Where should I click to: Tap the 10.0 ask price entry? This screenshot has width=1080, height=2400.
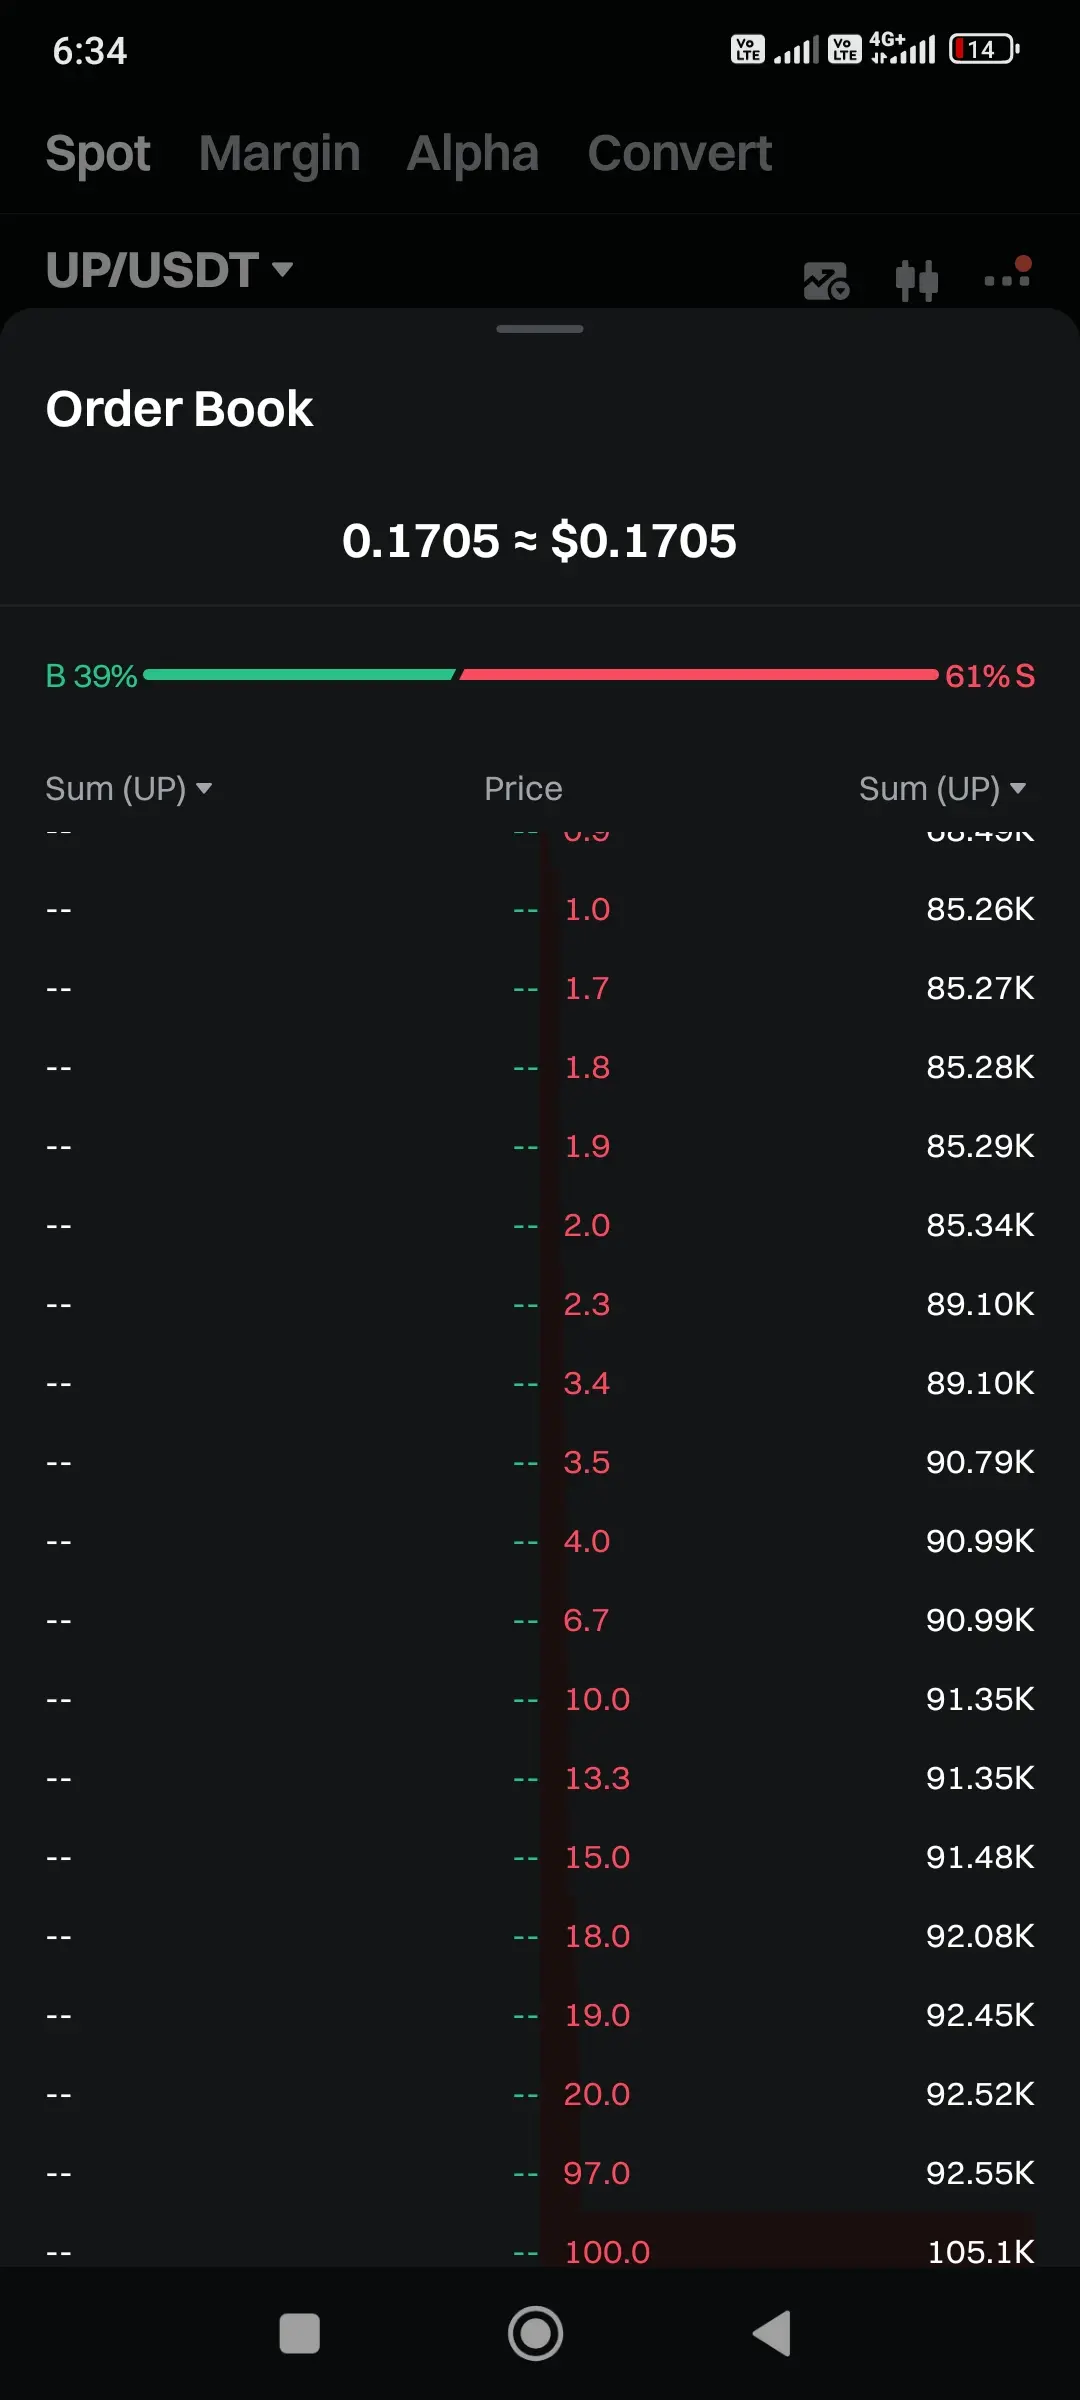click(597, 1699)
